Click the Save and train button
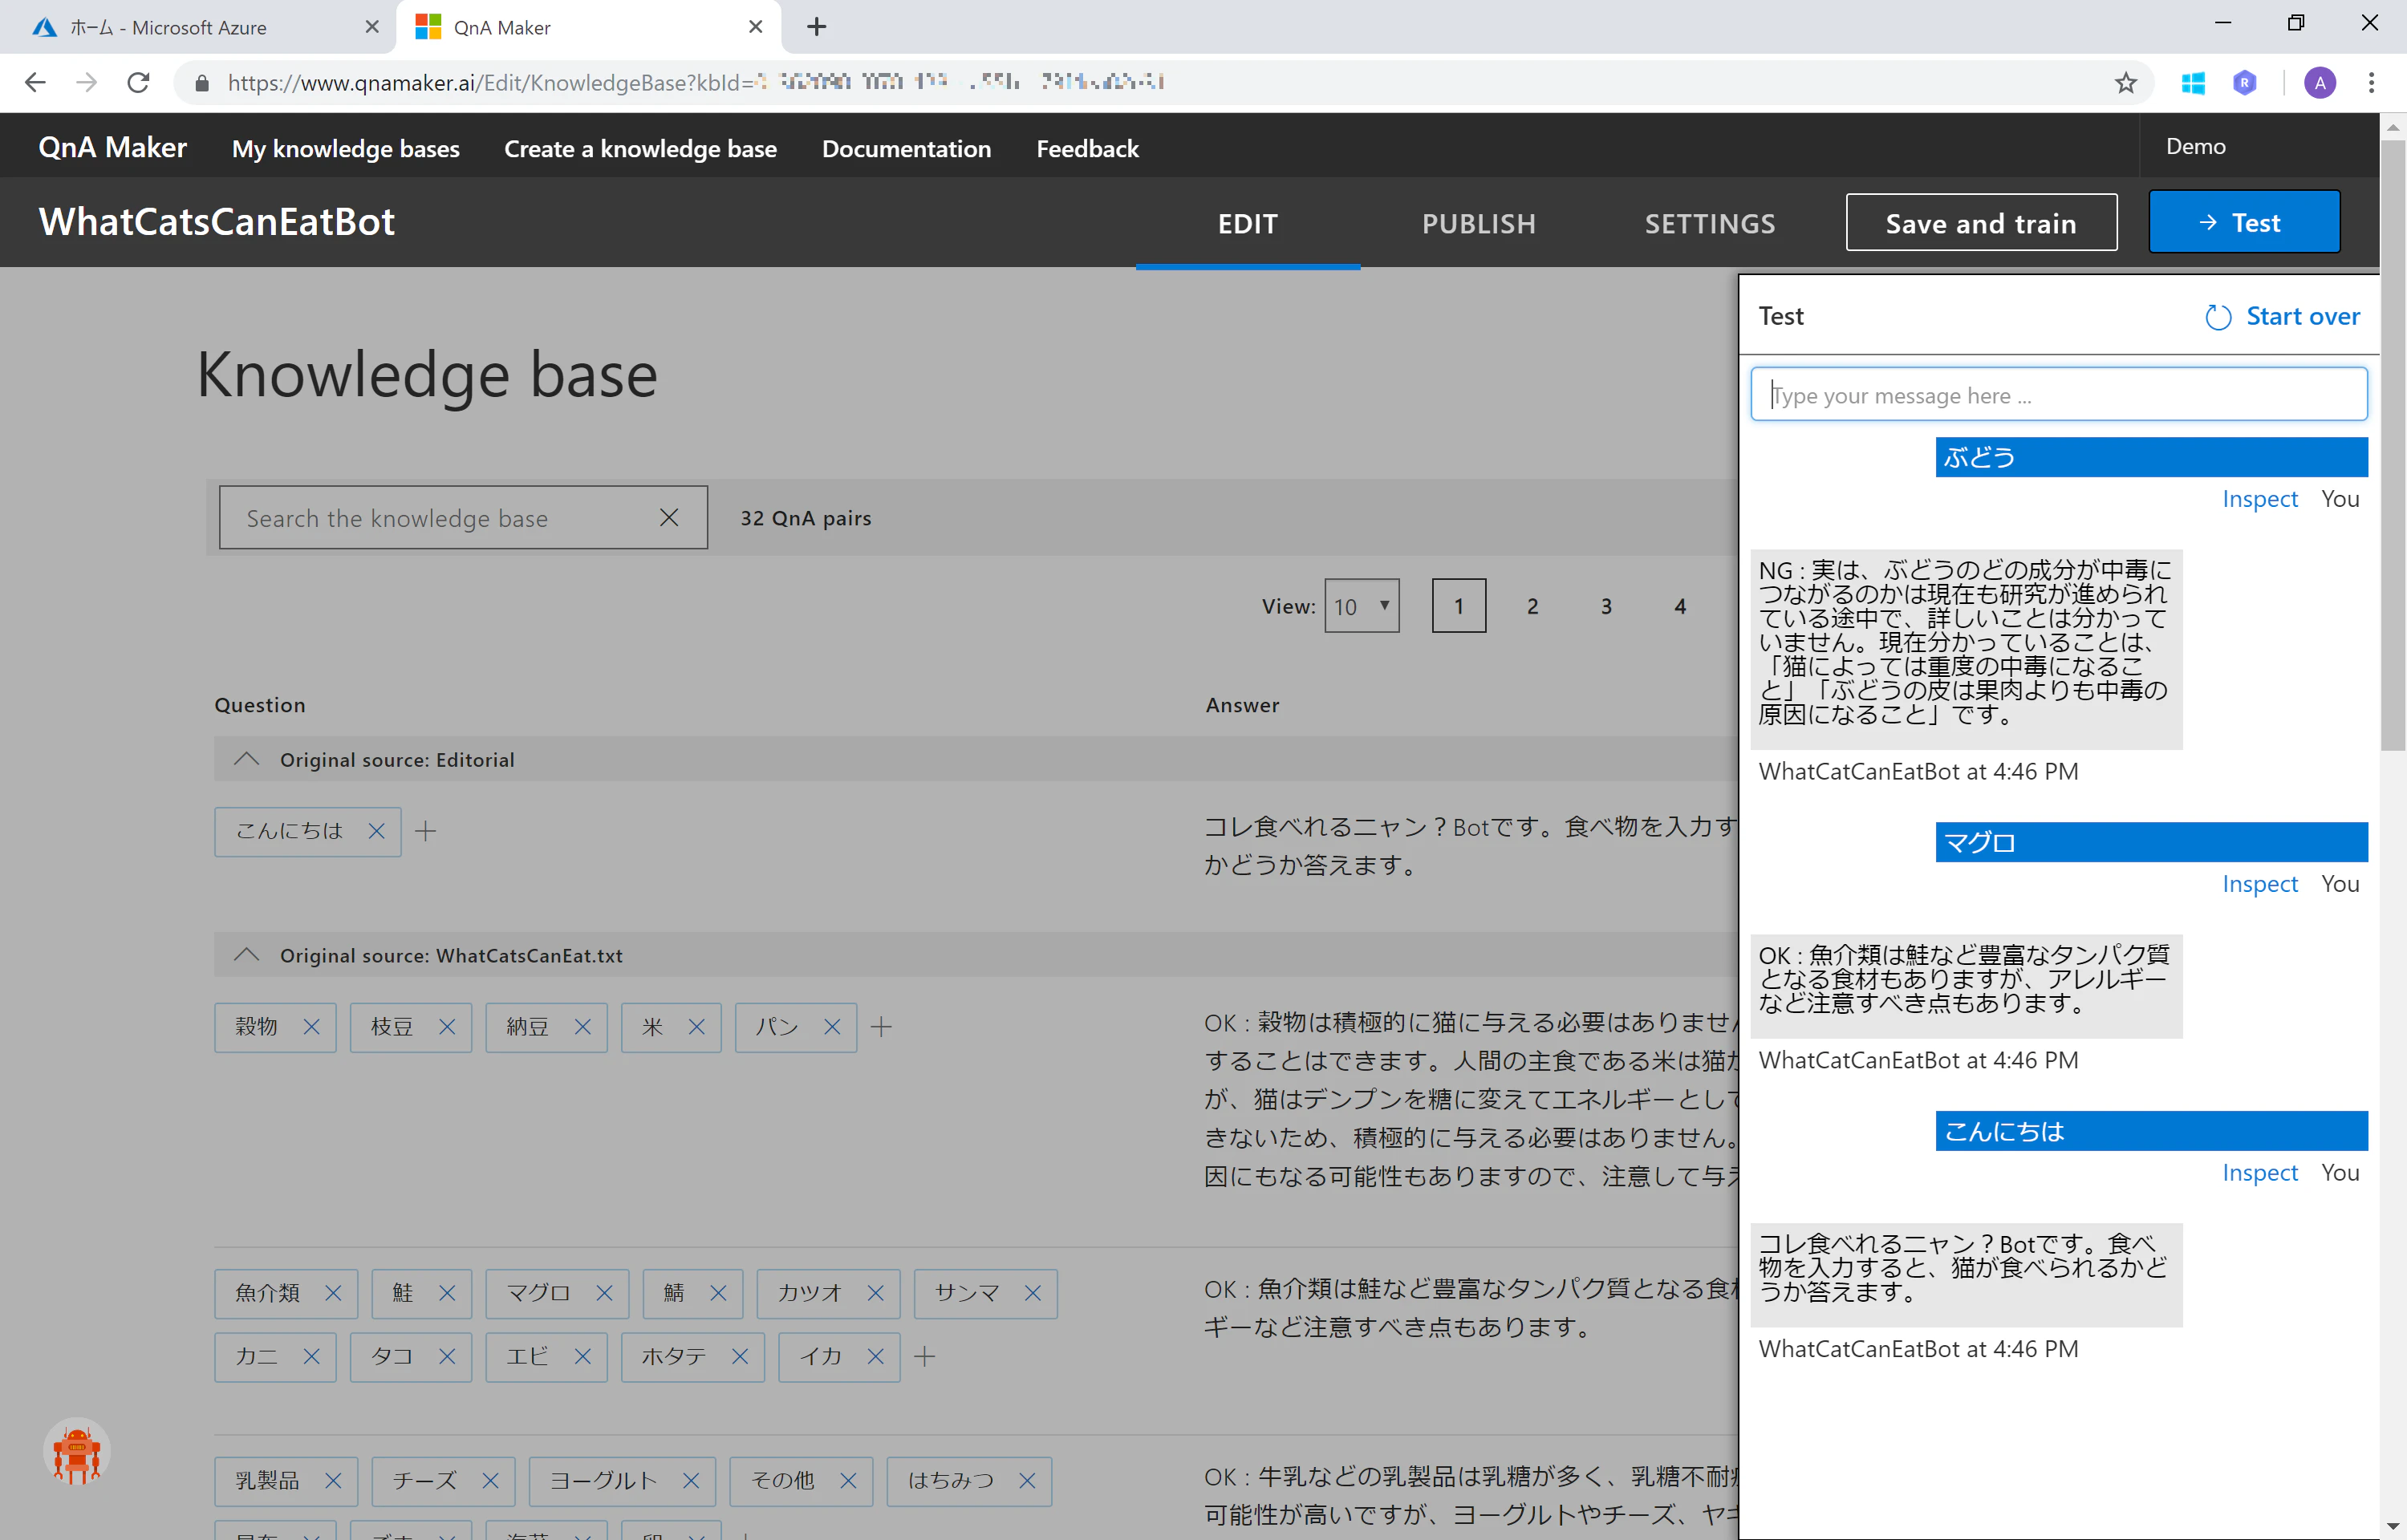The width and height of the screenshot is (2407, 1540). 1981,223
